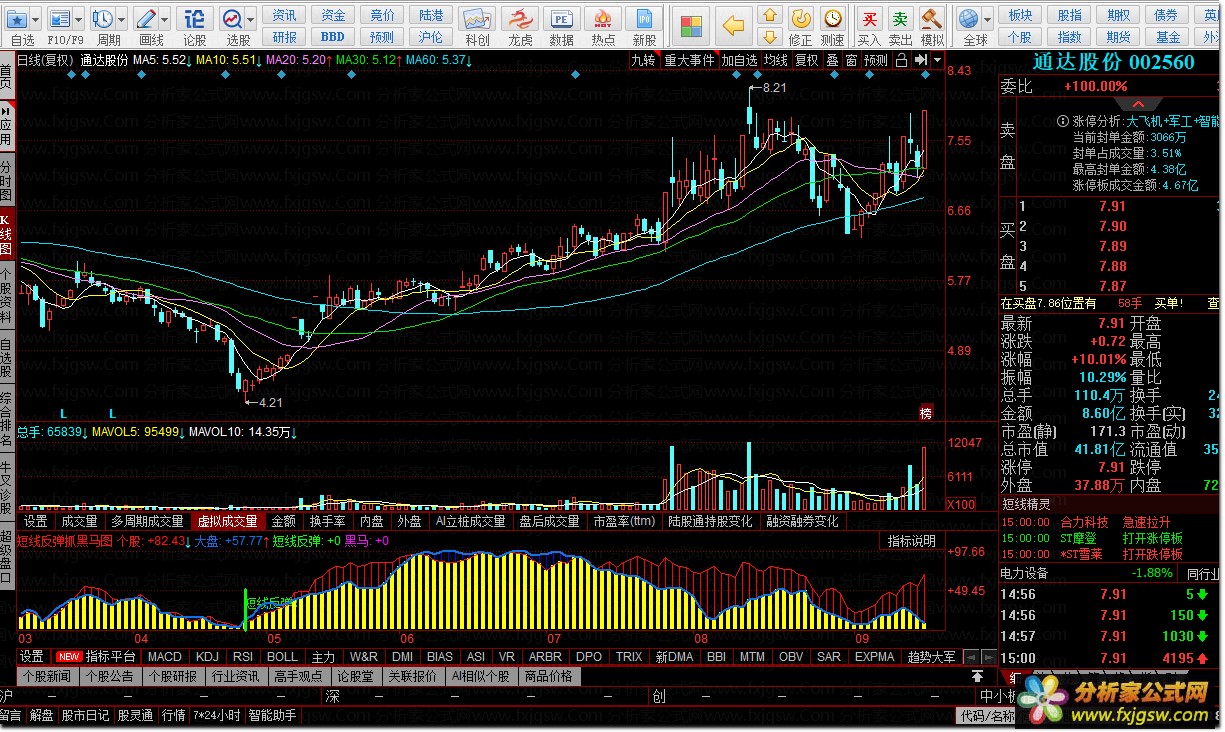The height and width of the screenshot is (732, 1225).
Task: Click the 卖出 sell icon
Action: click(x=901, y=19)
